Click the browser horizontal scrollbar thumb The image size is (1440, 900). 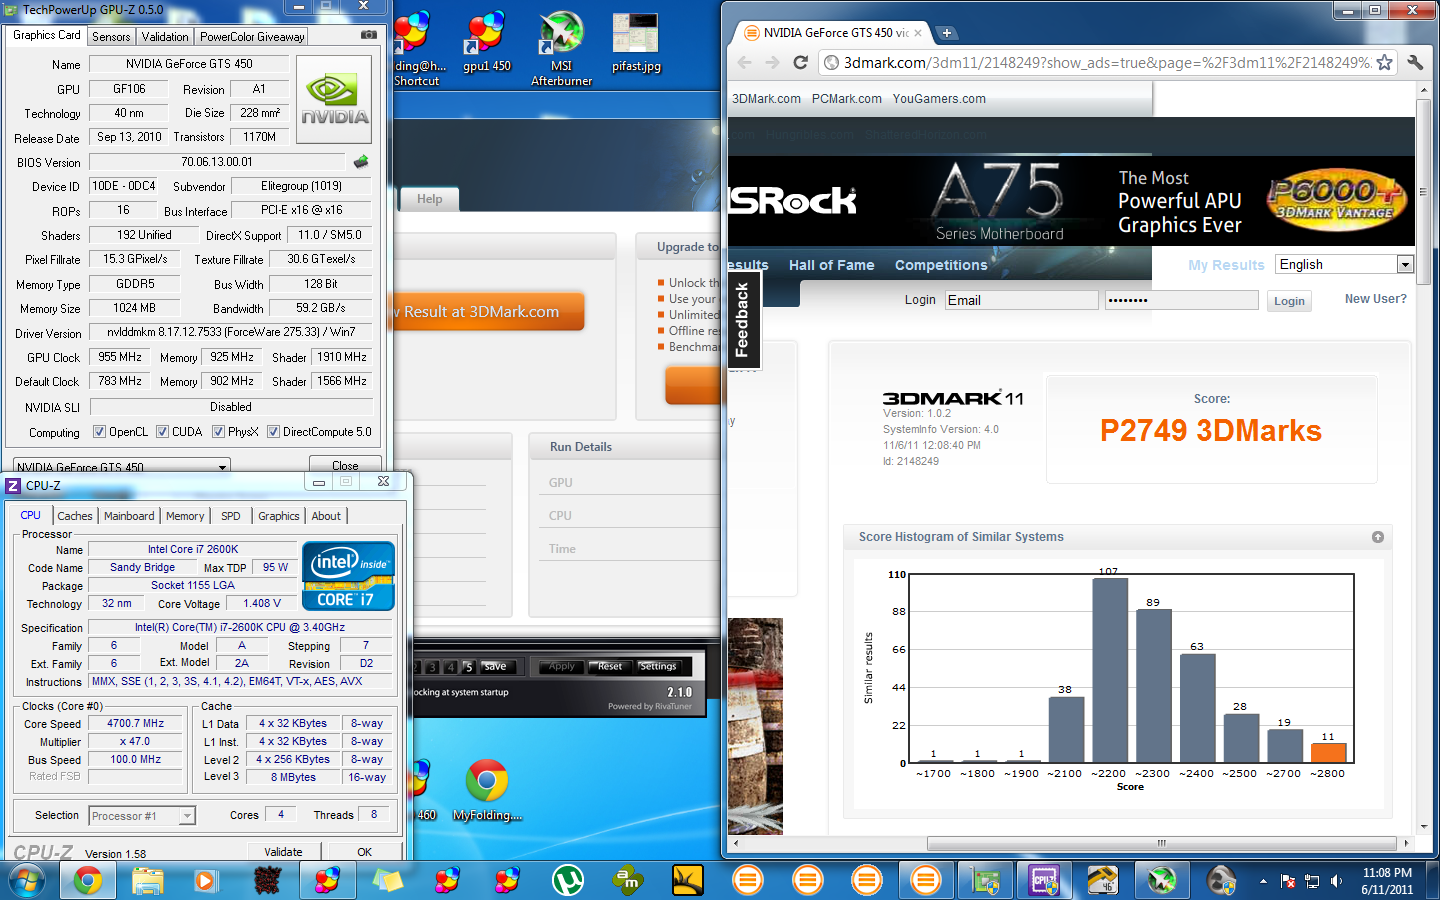click(x=1161, y=843)
